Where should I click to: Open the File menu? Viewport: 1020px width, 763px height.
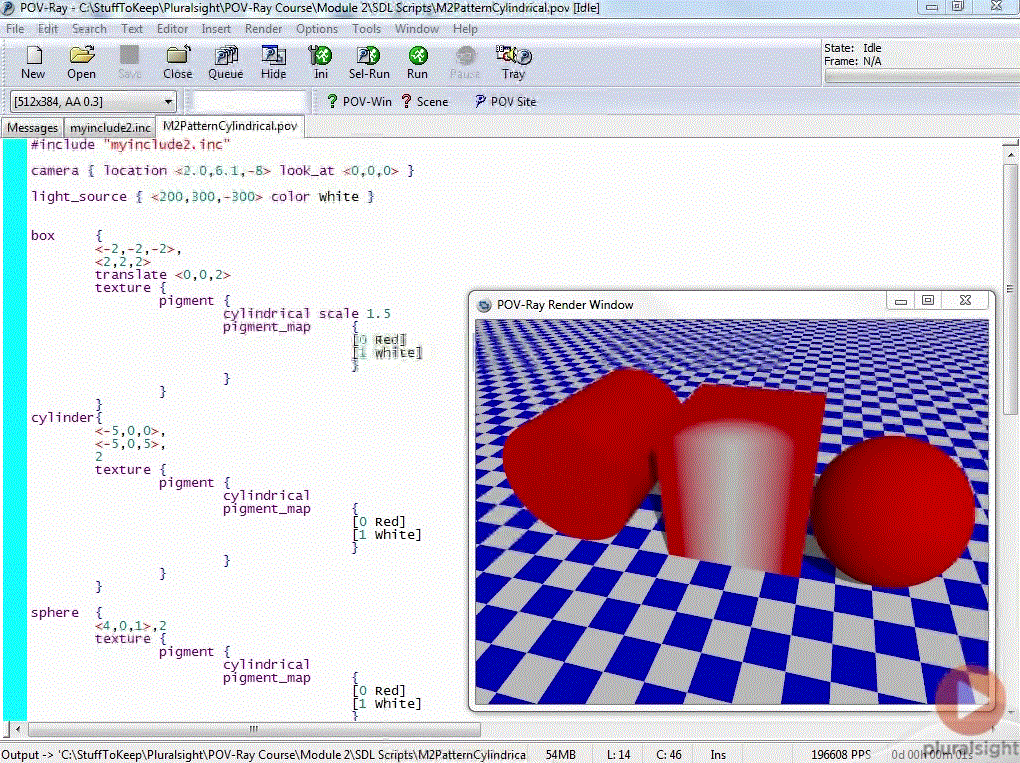(x=15, y=29)
